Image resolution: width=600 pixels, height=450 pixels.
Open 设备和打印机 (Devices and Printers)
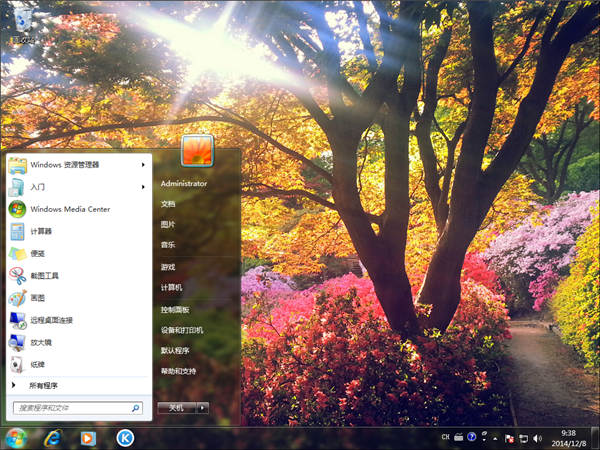click(182, 330)
